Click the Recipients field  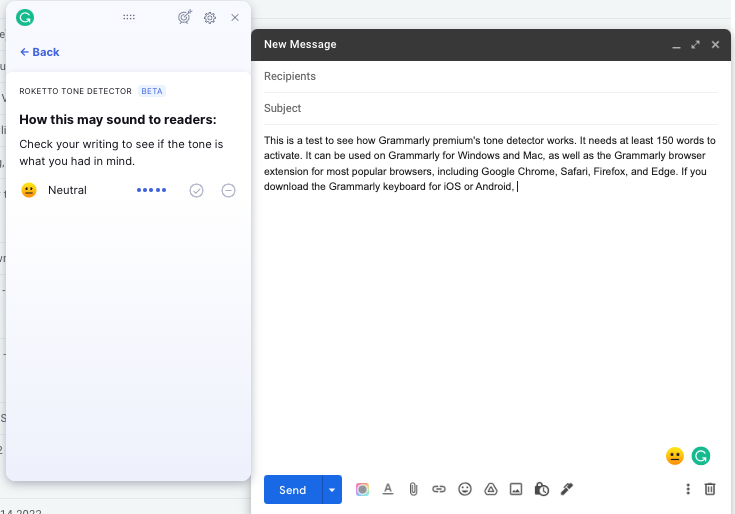(491, 76)
